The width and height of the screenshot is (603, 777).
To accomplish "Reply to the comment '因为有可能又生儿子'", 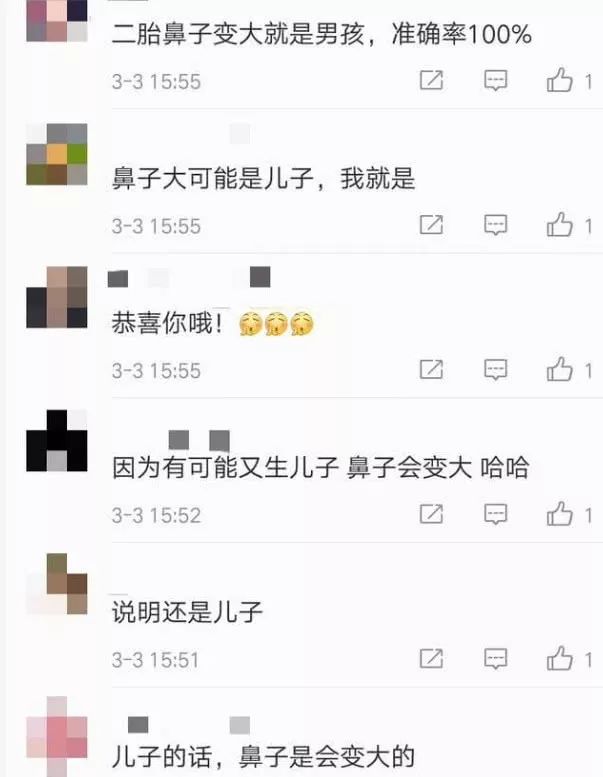I will (495, 514).
